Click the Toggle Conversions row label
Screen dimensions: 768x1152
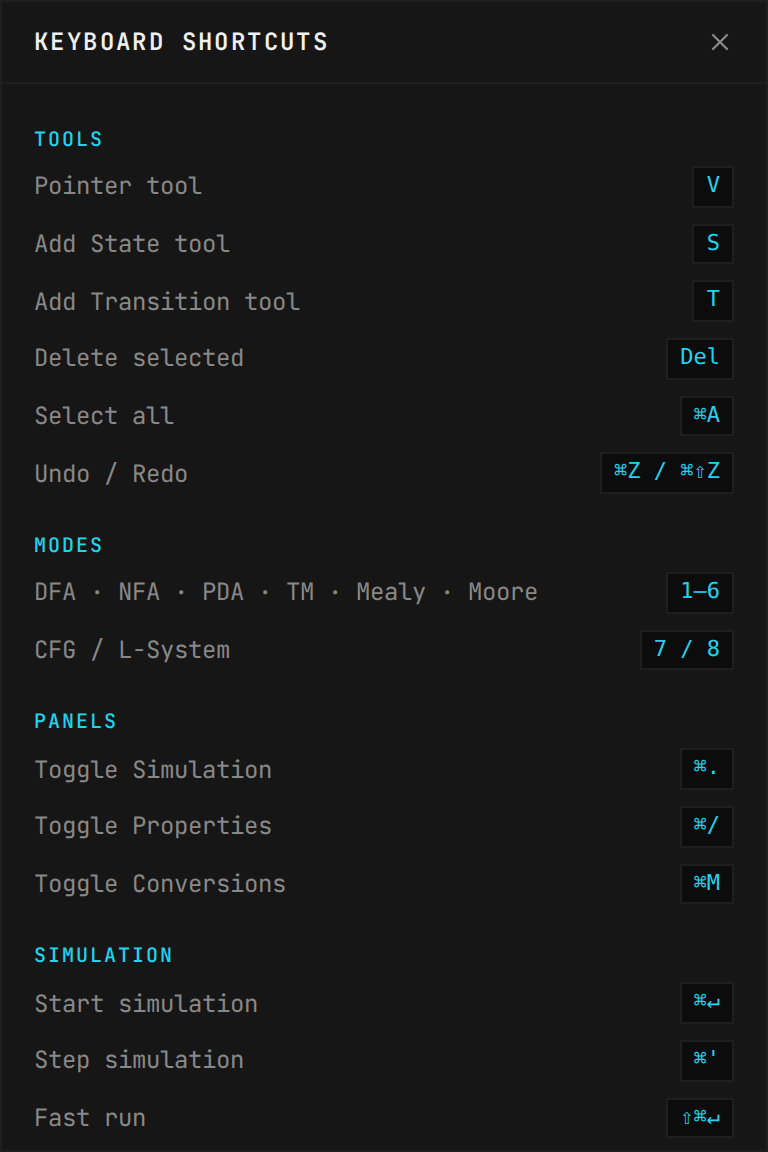click(x=160, y=883)
